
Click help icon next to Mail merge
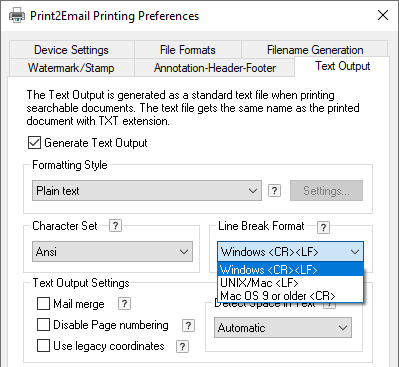point(124,304)
